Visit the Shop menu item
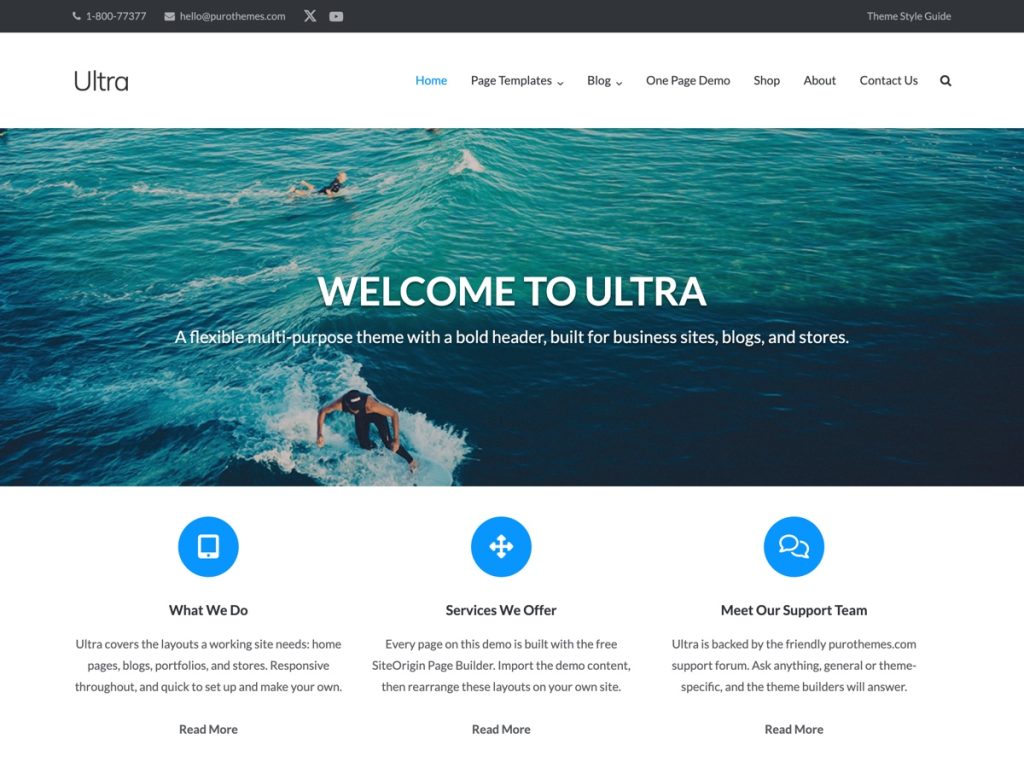 click(x=767, y=80)
